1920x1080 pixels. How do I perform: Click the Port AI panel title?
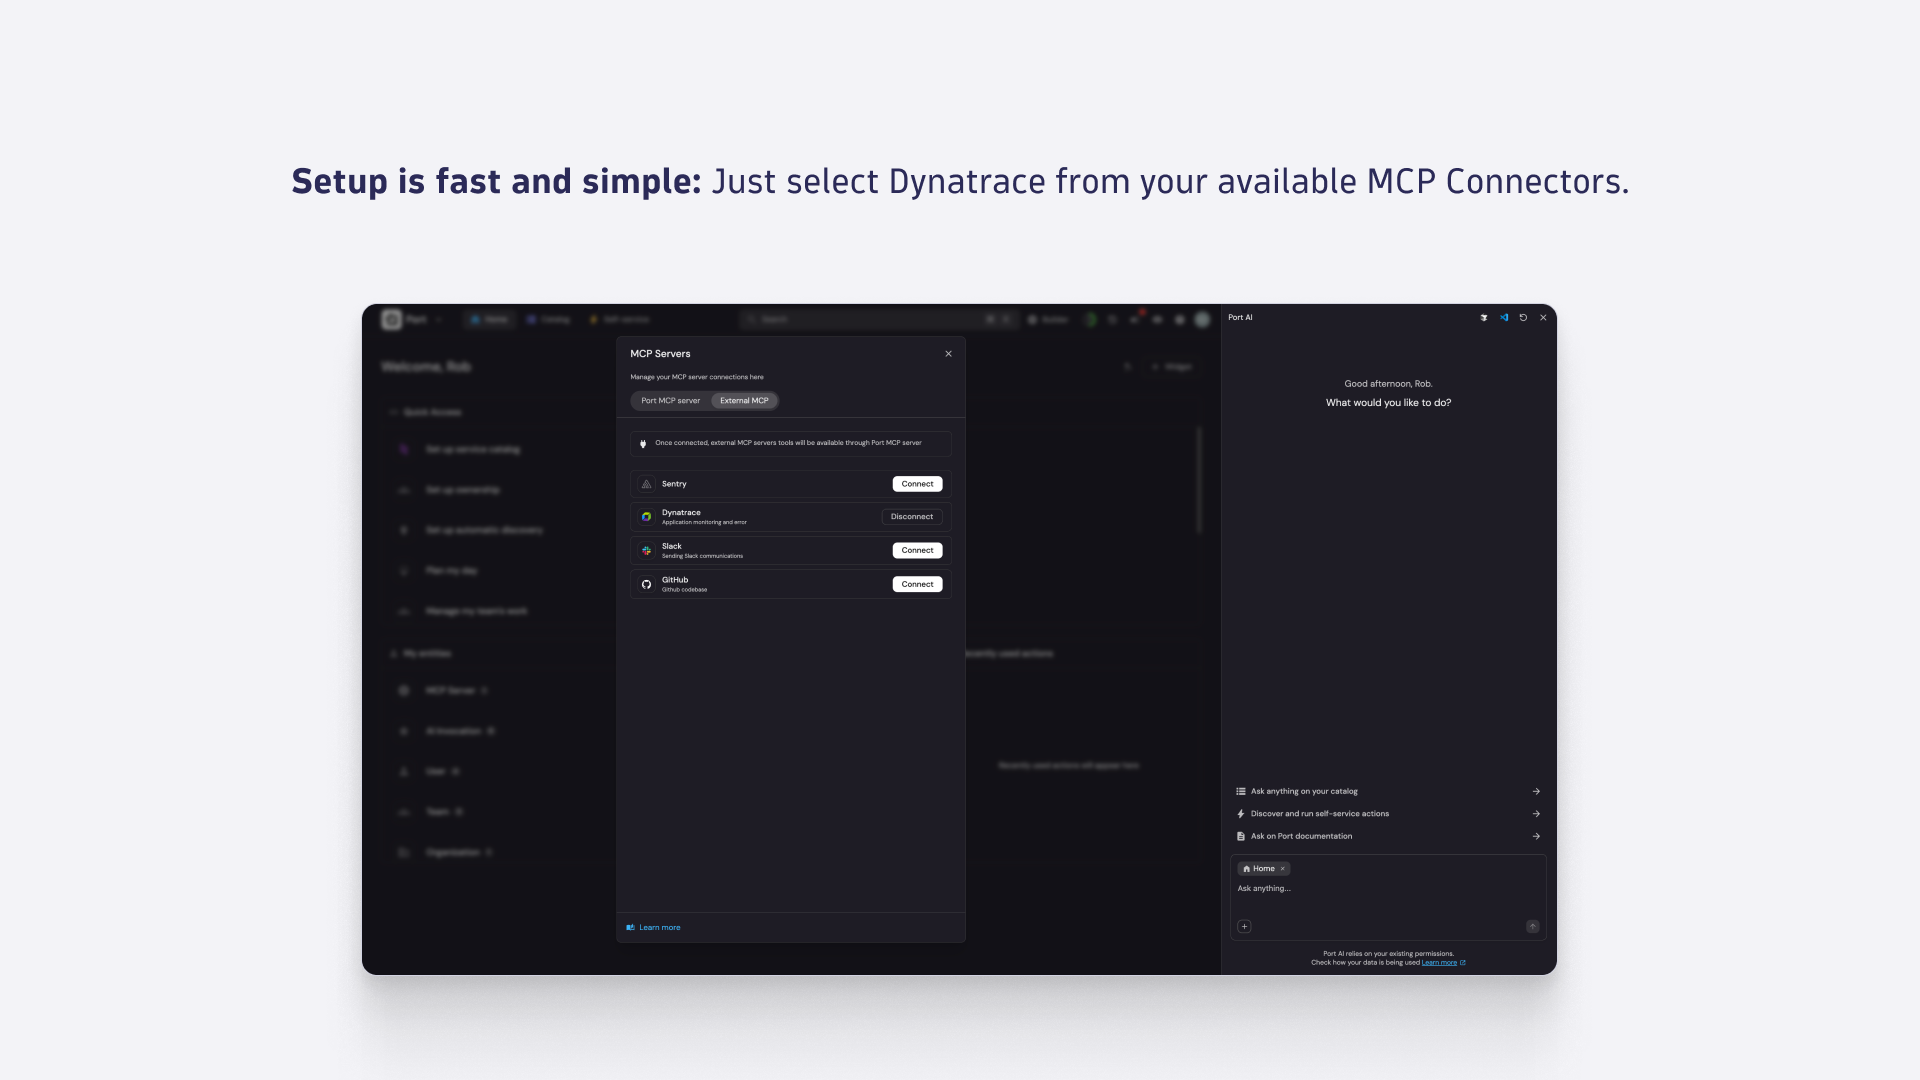pos(1240,318)
